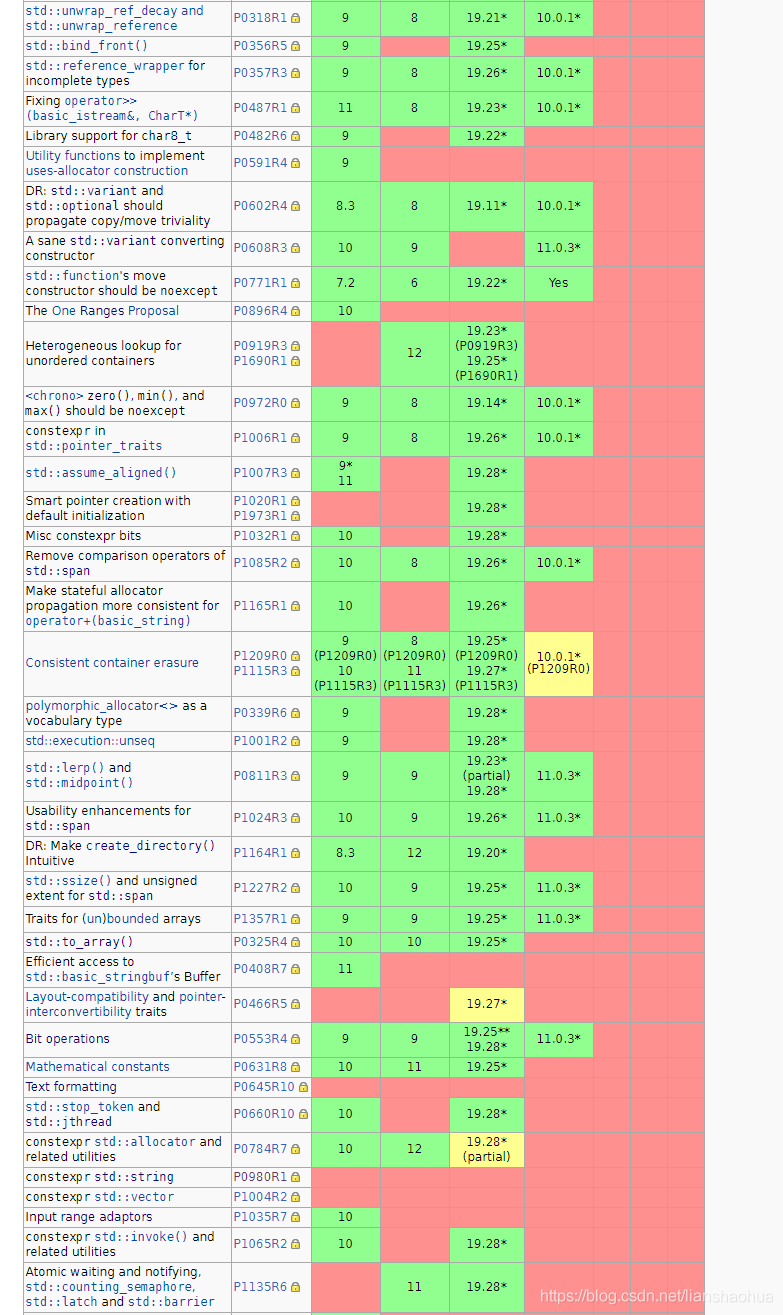This screenshot has height=1315, width=783.
Task: Click the lock icon beside P1227R2
Action: click(x=295, y=888)
